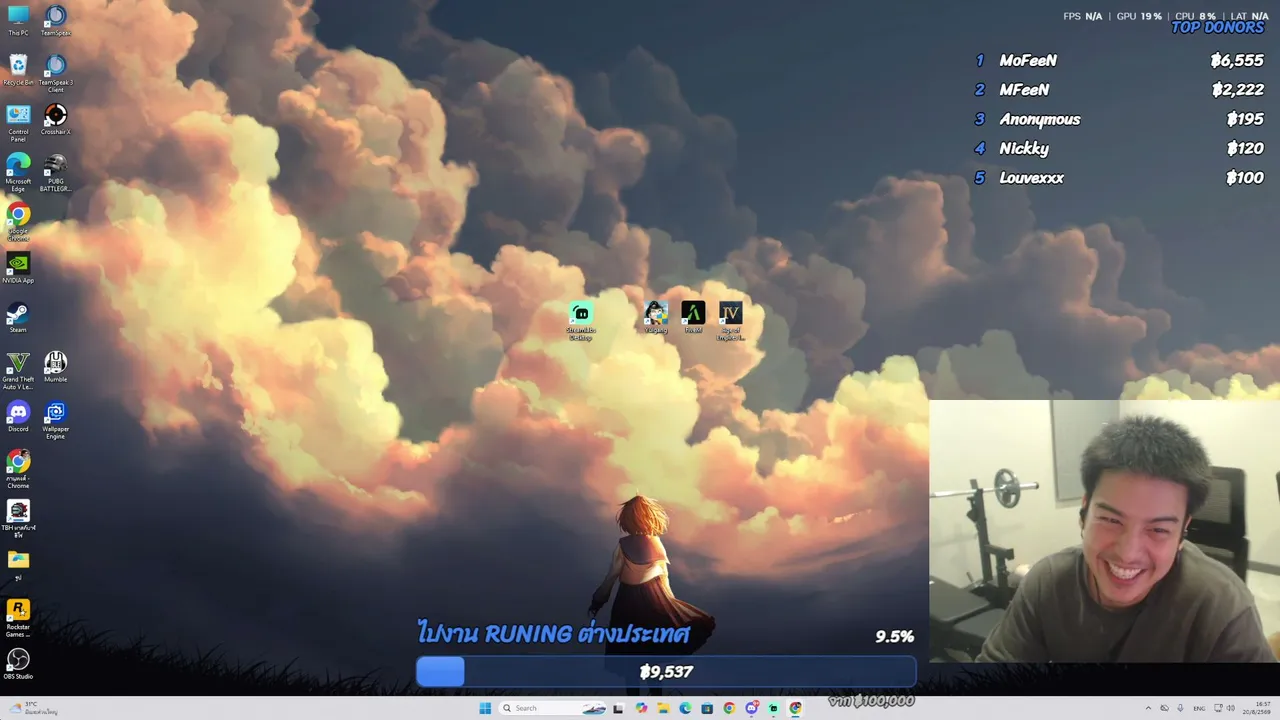Open the Discord desktop shortcut
Viewport: 1280px width, 720px height.
click(18, 416)
